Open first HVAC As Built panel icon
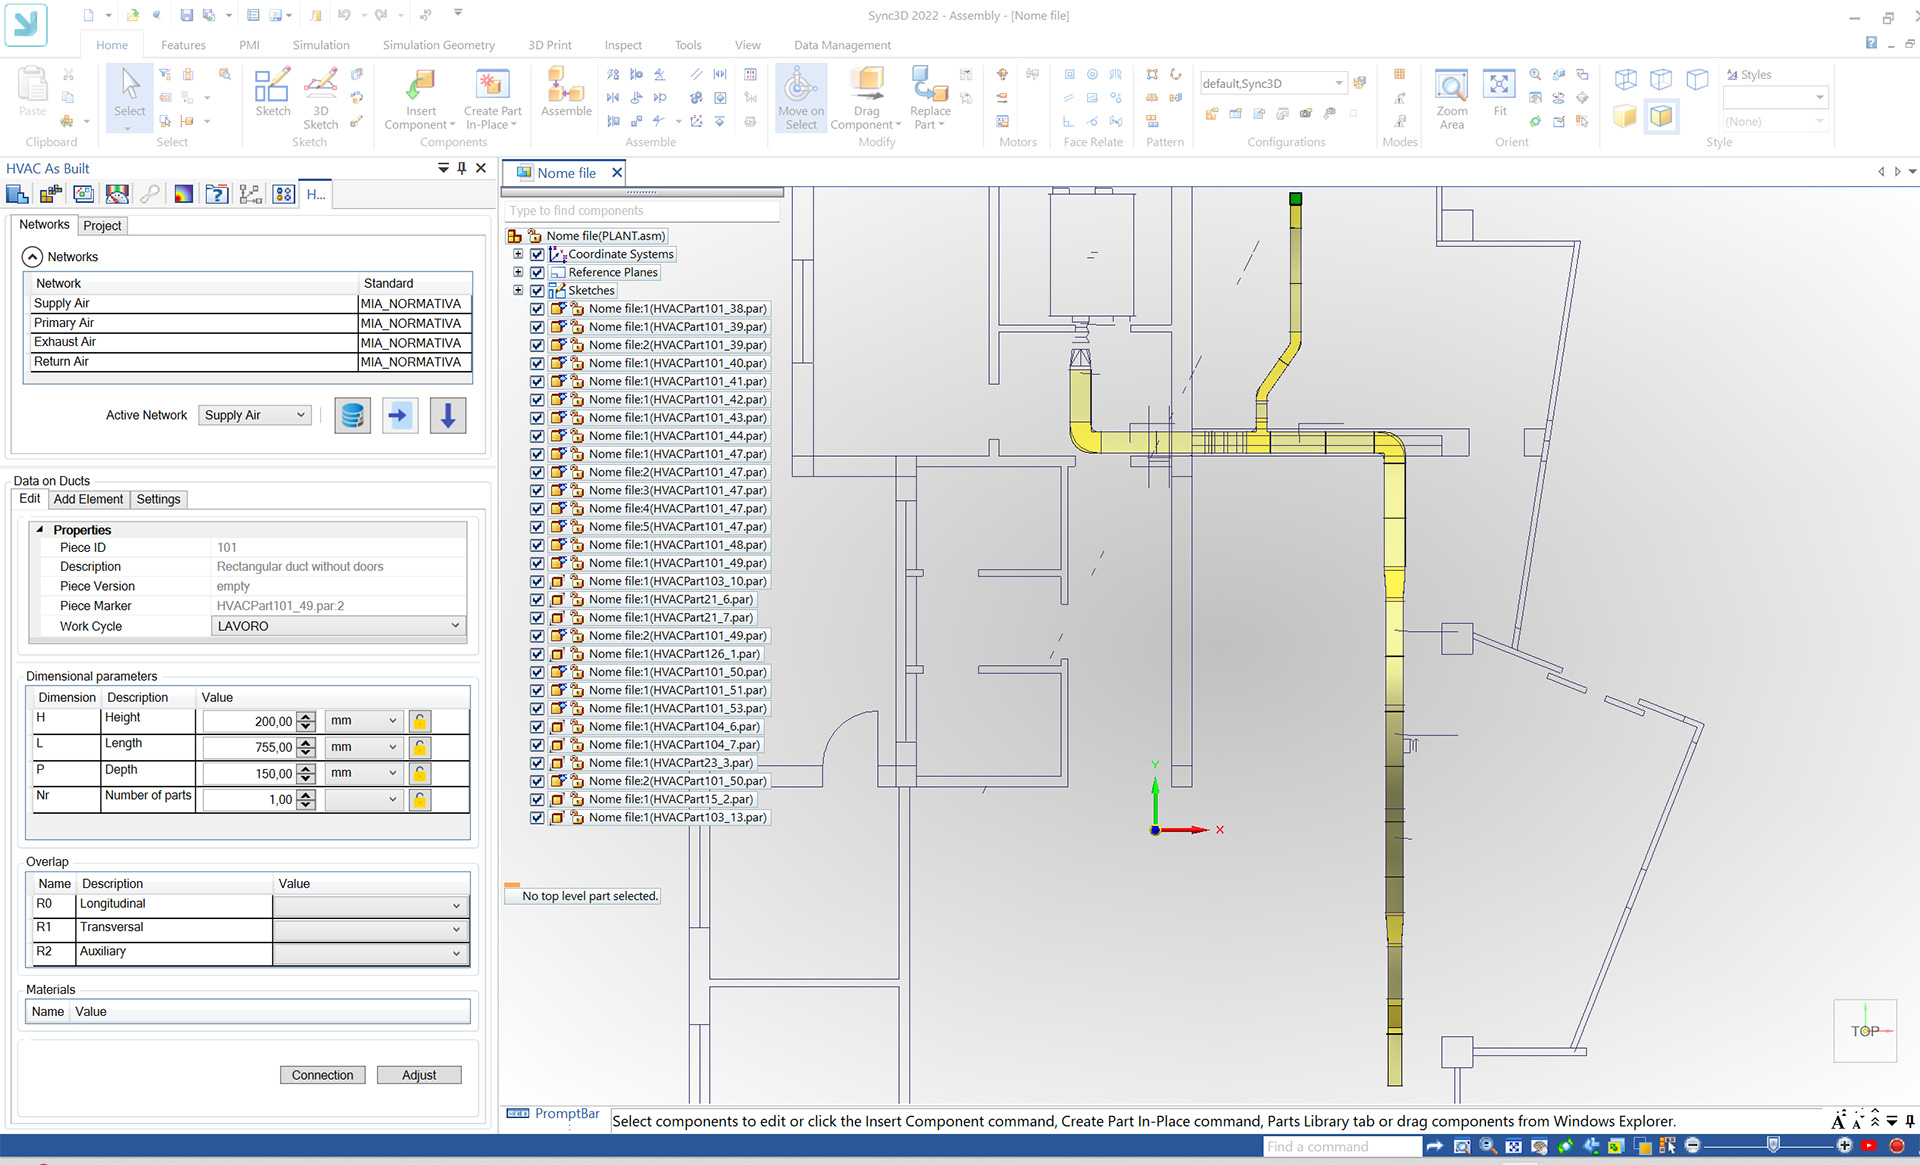 pos(18,194)
